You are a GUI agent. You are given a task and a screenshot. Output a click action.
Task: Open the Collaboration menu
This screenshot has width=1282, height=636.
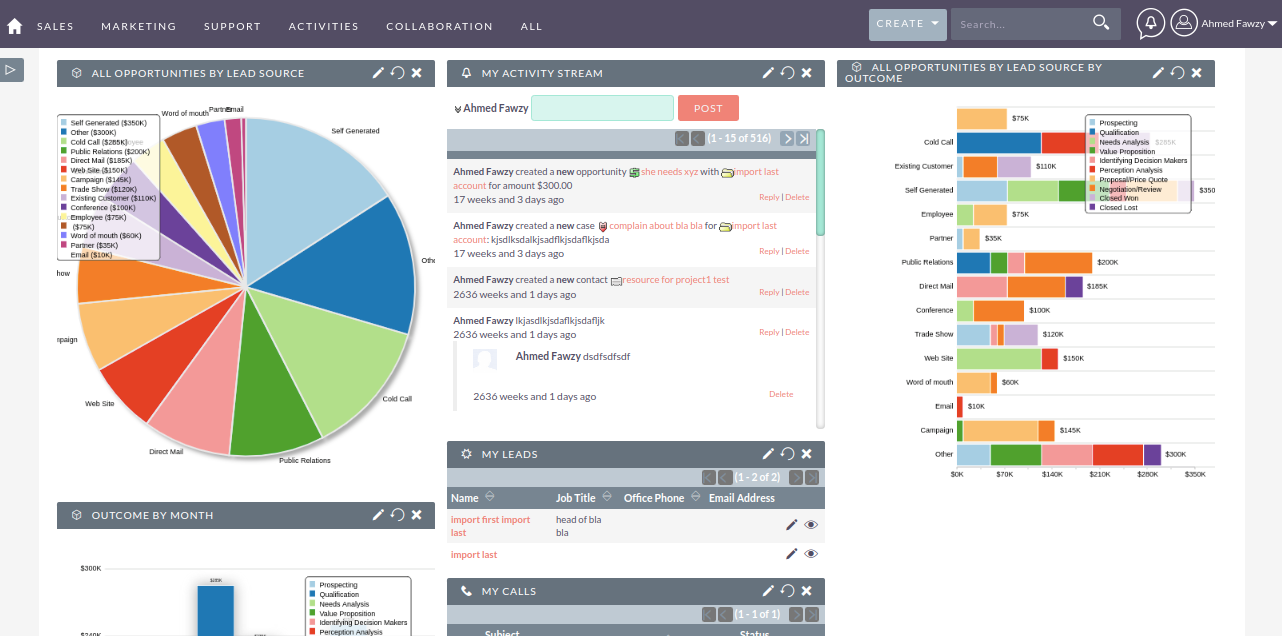[x=439, y=26]
